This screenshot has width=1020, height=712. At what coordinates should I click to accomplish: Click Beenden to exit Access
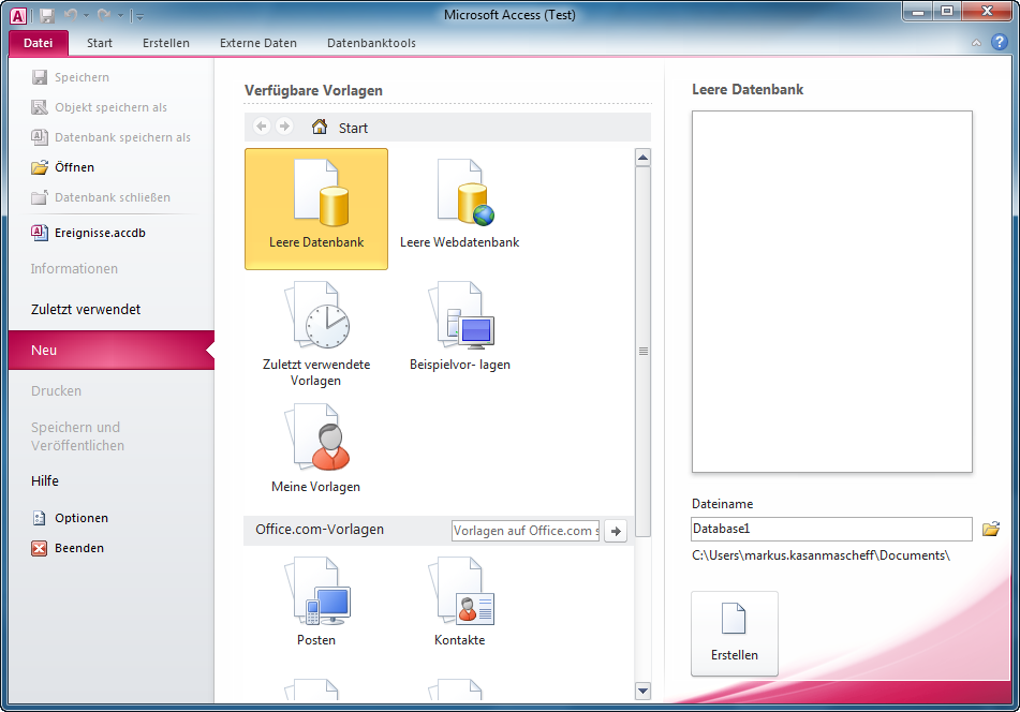click(68, 548)
